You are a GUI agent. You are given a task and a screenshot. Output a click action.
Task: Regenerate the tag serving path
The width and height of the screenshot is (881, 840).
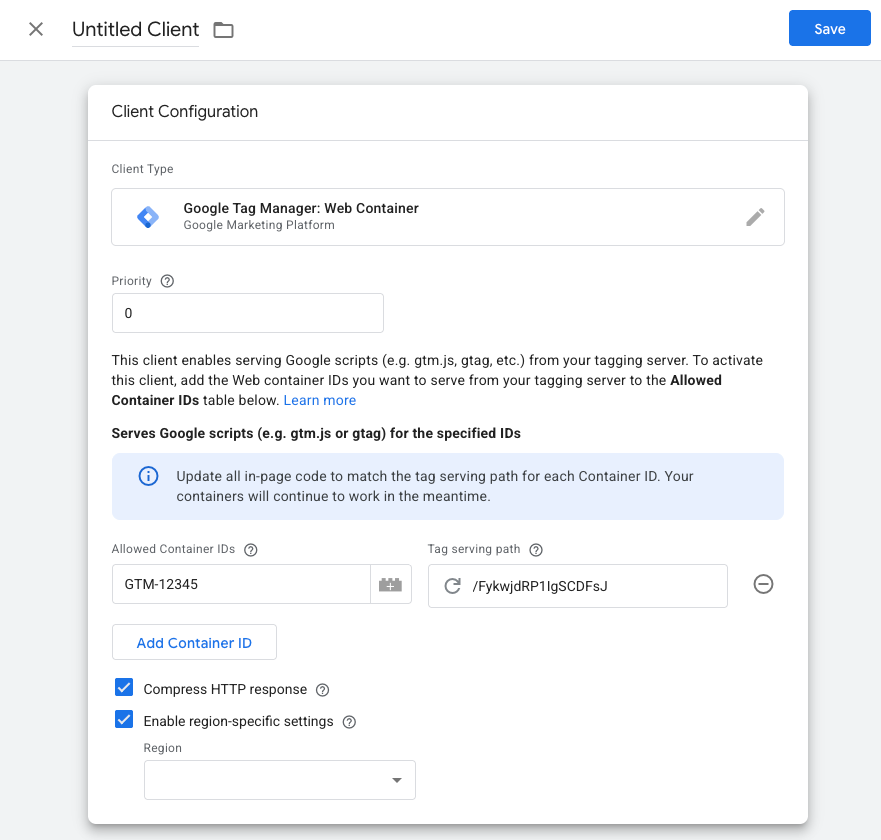(x=452, y=586)
